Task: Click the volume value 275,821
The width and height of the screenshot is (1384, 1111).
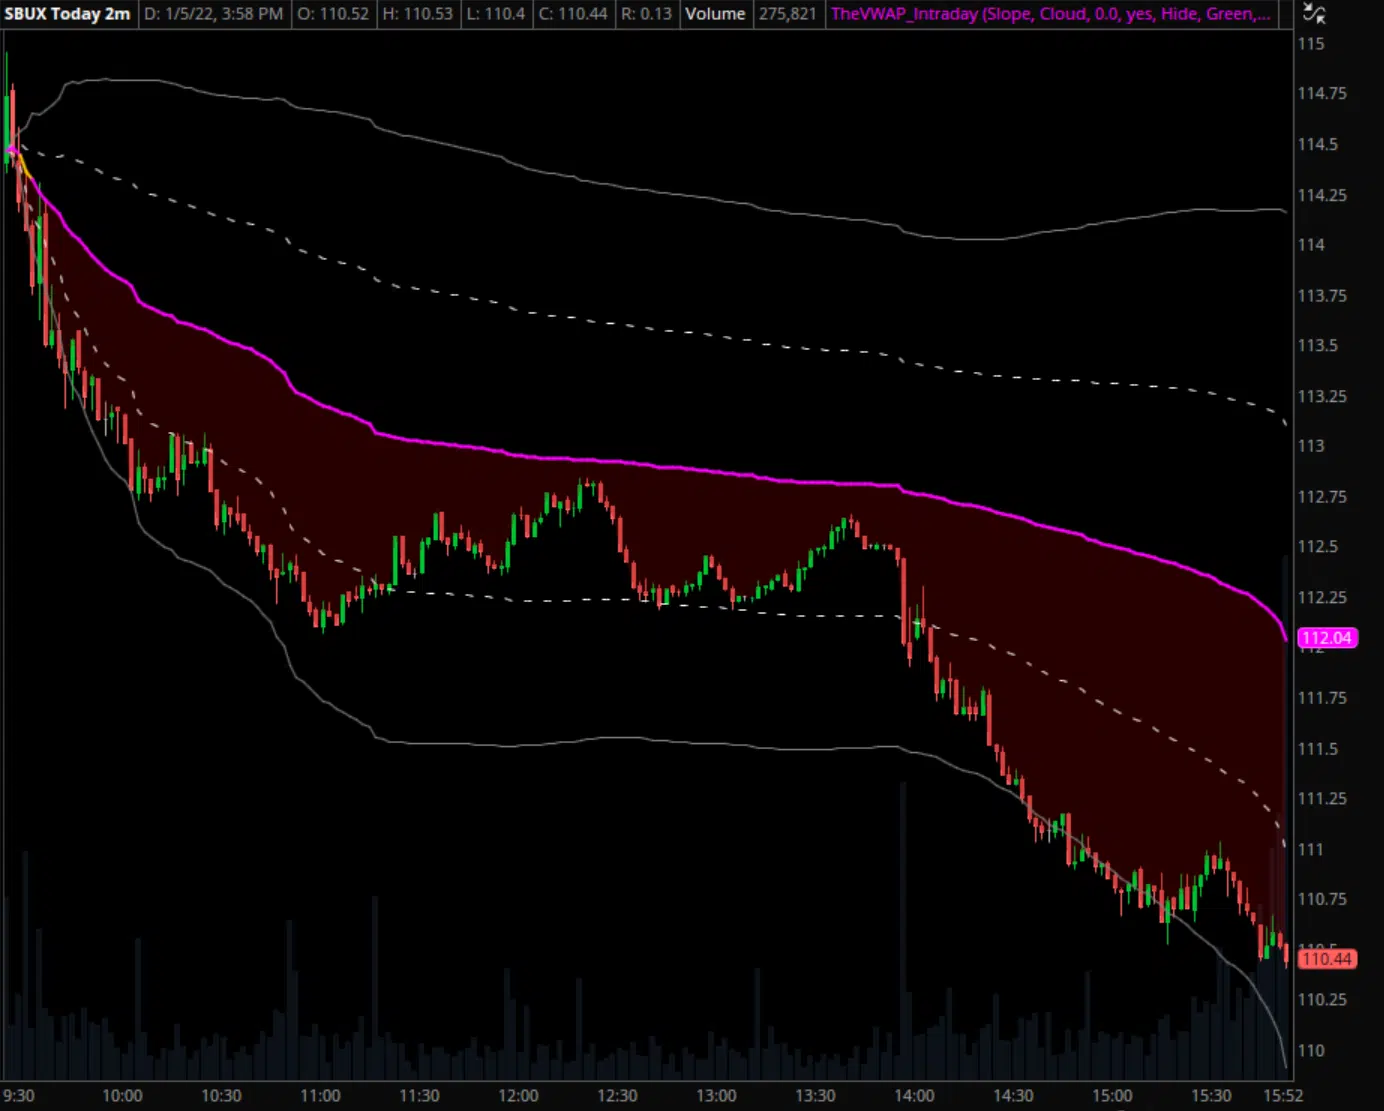Action: [787, 14]
